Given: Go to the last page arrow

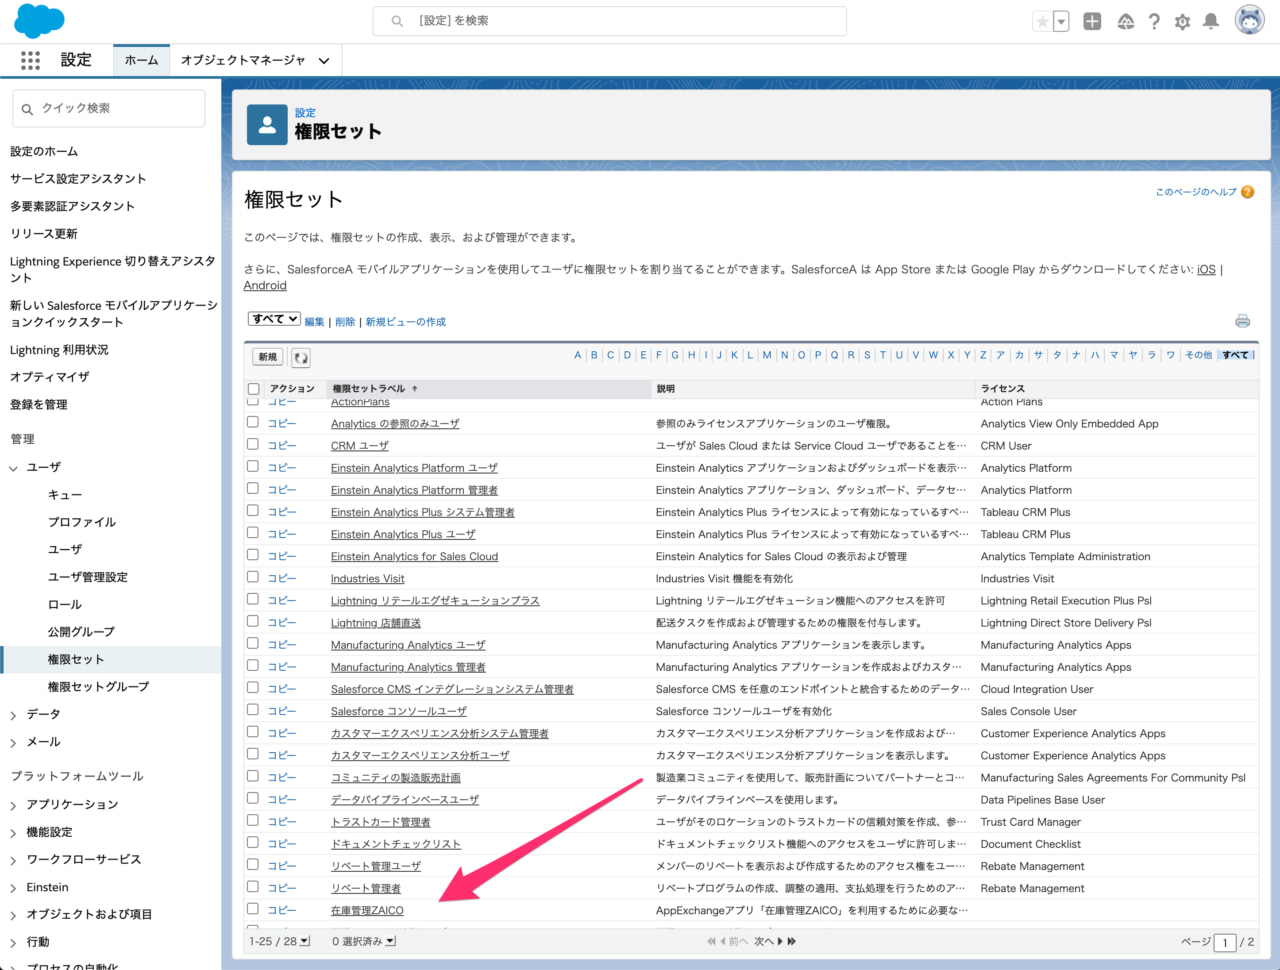Looking at the screenshot, I should [792, 941].
